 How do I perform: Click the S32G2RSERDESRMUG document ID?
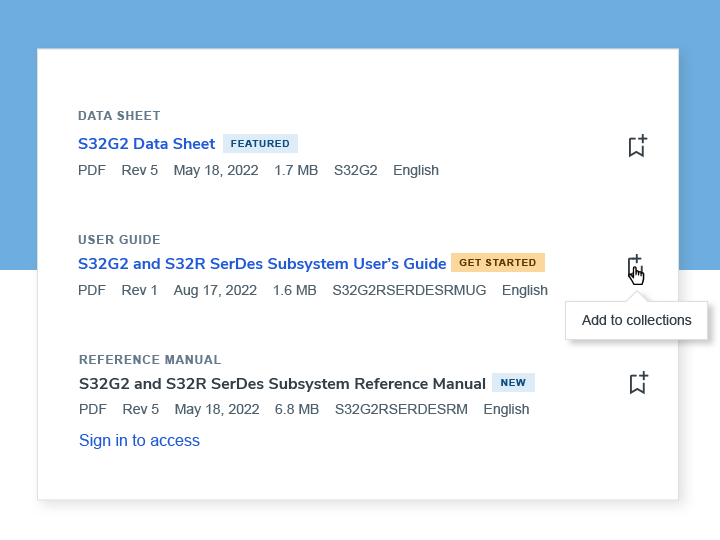pos(409,291)
